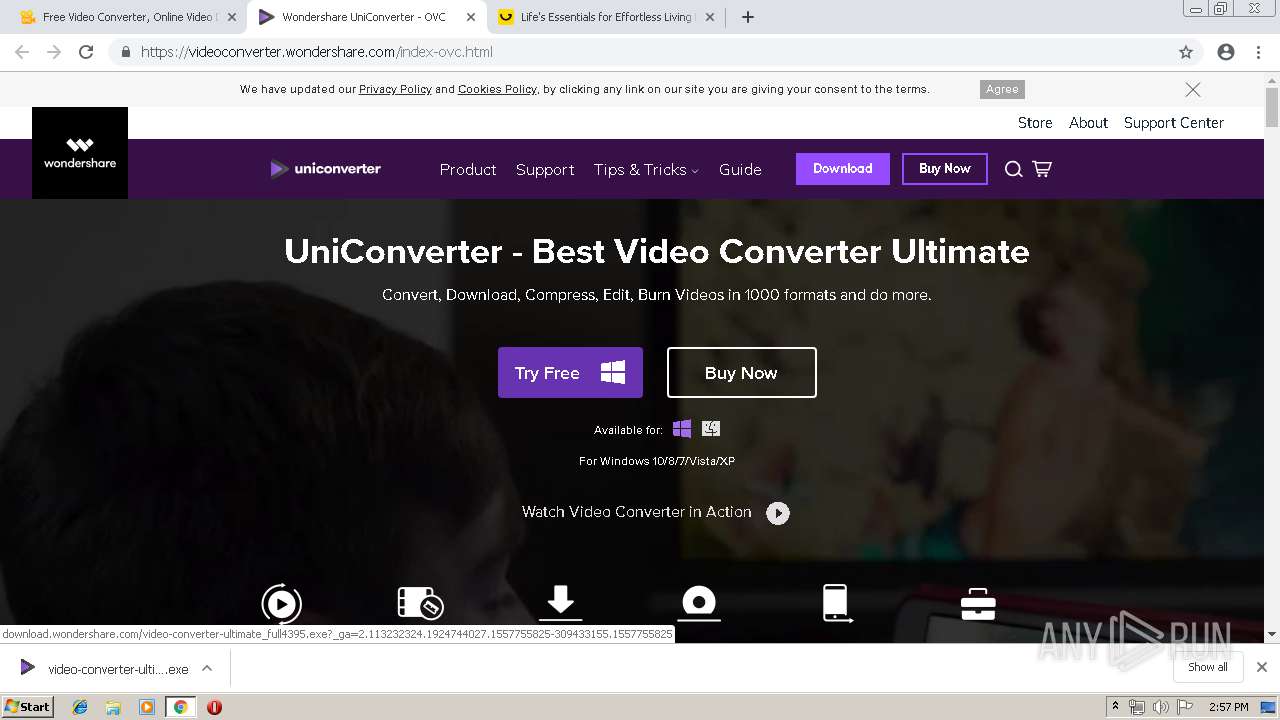Image resolution: width=1280 pixels, height=720 pixels.
Task: Click the toolbox feature icon
Action: pos(977,603)
